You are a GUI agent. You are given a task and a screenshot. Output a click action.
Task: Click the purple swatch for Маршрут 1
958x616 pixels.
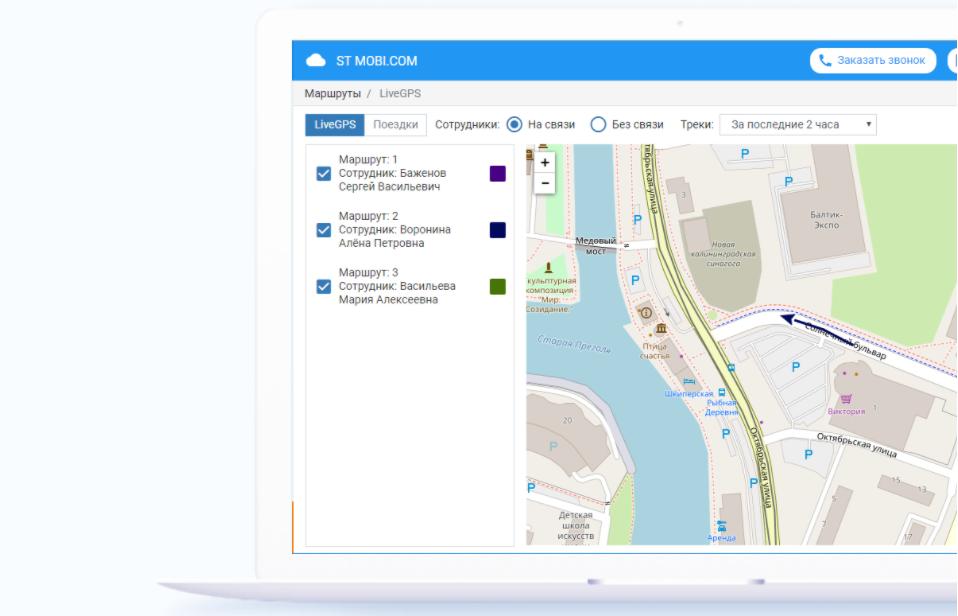pyautogui.click(x=498, y=174)
